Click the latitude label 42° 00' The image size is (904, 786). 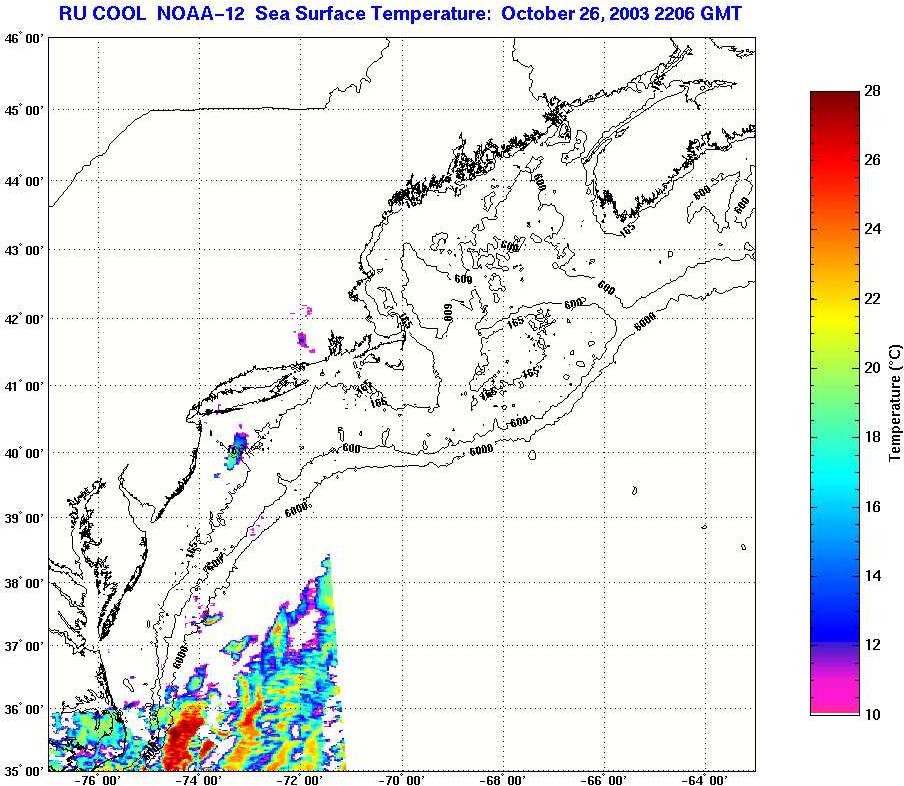tap(24, 319)
